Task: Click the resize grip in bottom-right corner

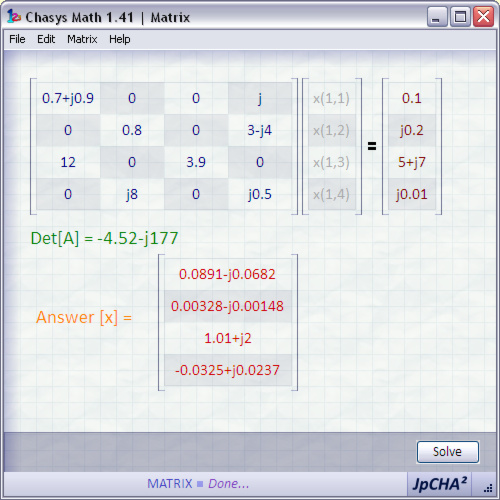Action: pyautogui.click(x=488, y=489)
